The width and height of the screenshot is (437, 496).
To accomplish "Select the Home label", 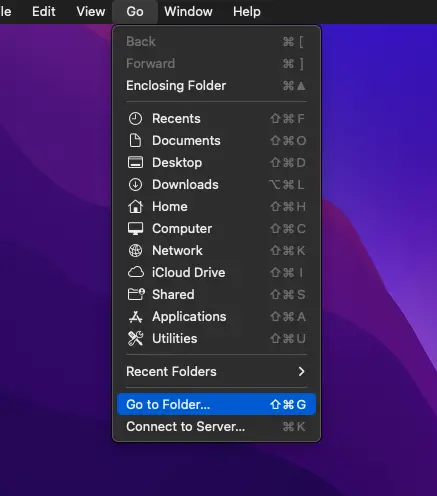I will (x=170, y=207).
